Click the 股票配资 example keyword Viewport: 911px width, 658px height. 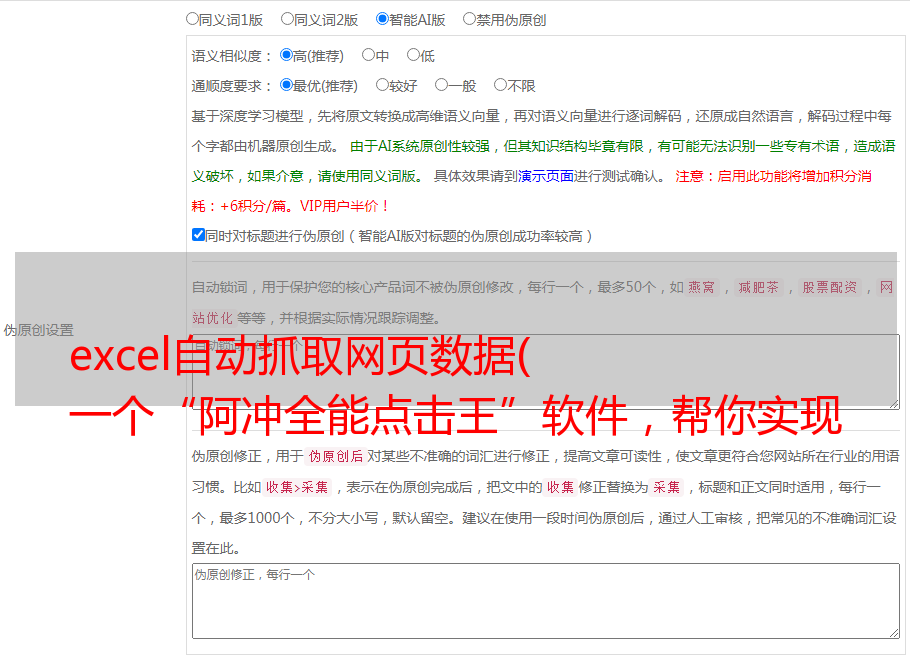coord(830,287)
